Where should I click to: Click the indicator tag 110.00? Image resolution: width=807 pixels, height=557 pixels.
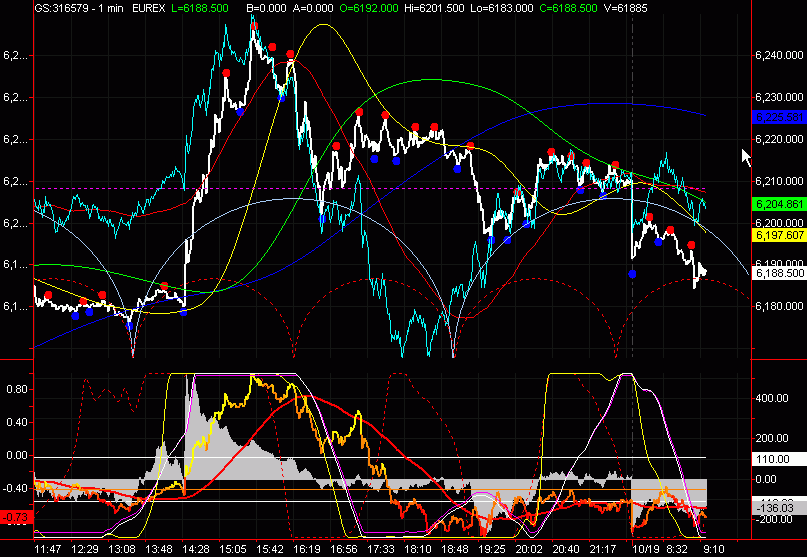778,459
